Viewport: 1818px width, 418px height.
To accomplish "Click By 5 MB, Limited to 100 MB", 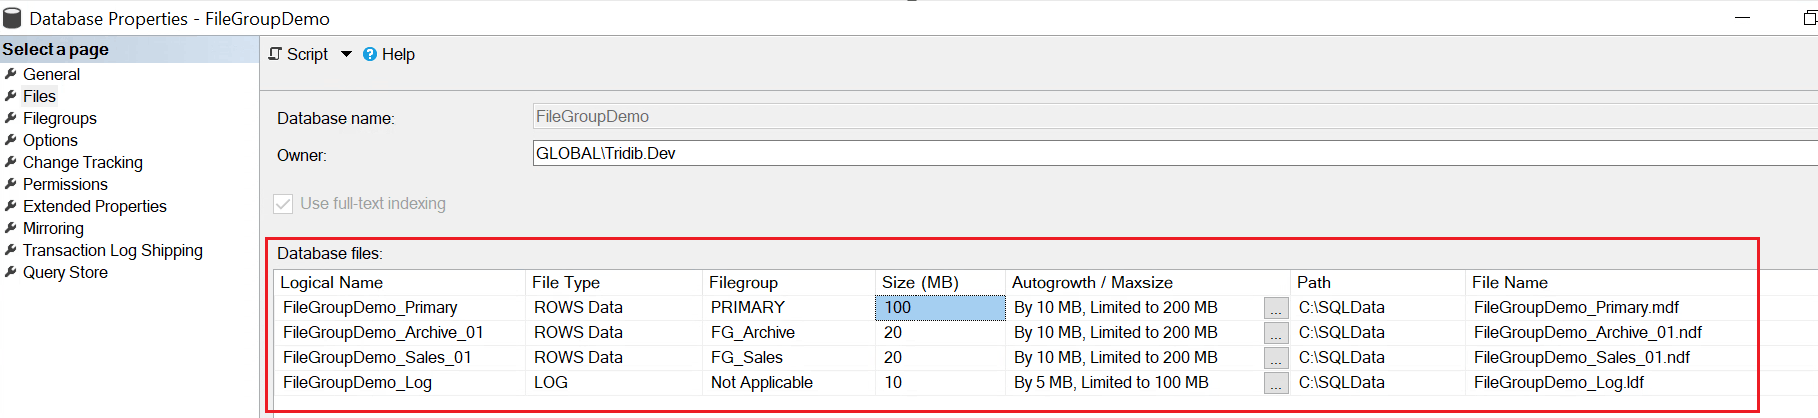I will click(1111, 382).
